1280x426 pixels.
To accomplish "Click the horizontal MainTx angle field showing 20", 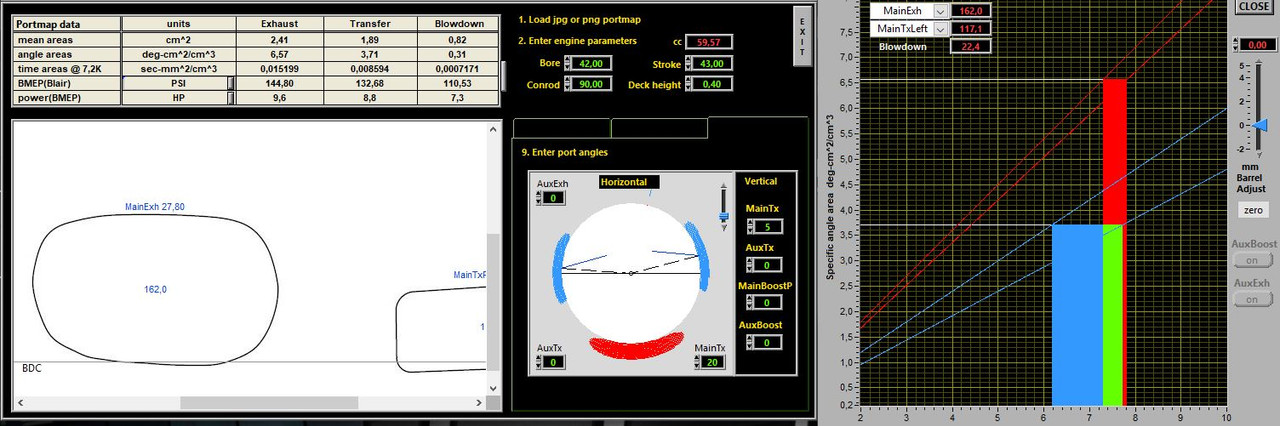I will [x=713, y=362].
